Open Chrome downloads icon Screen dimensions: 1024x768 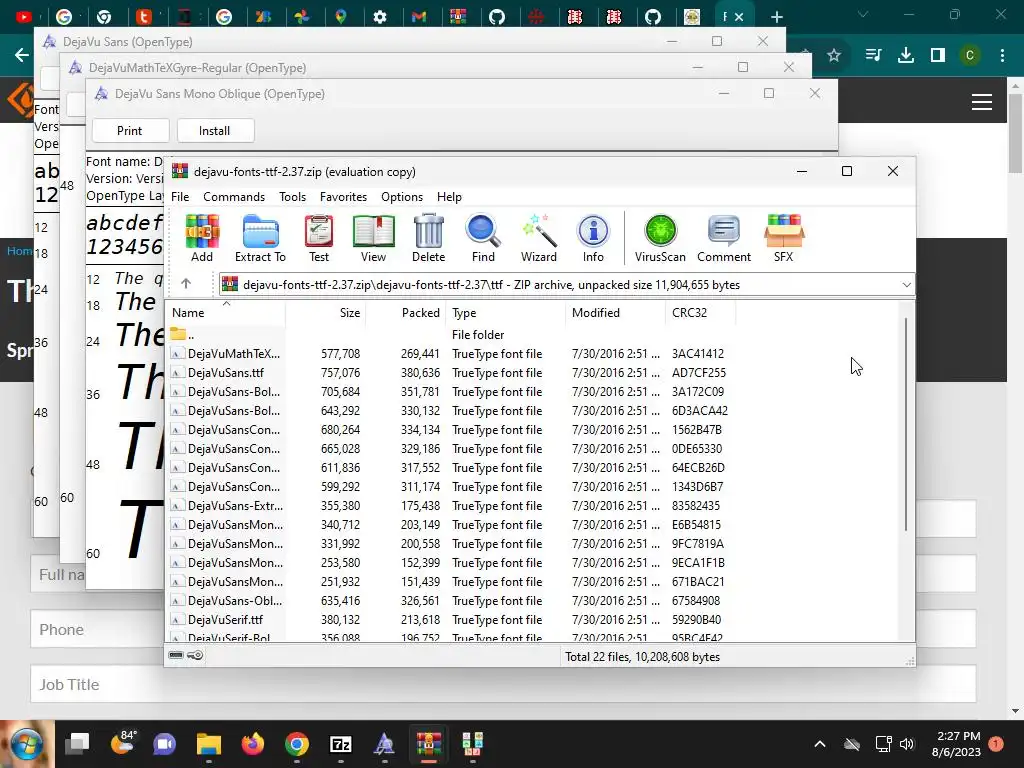tap(906, 56)
